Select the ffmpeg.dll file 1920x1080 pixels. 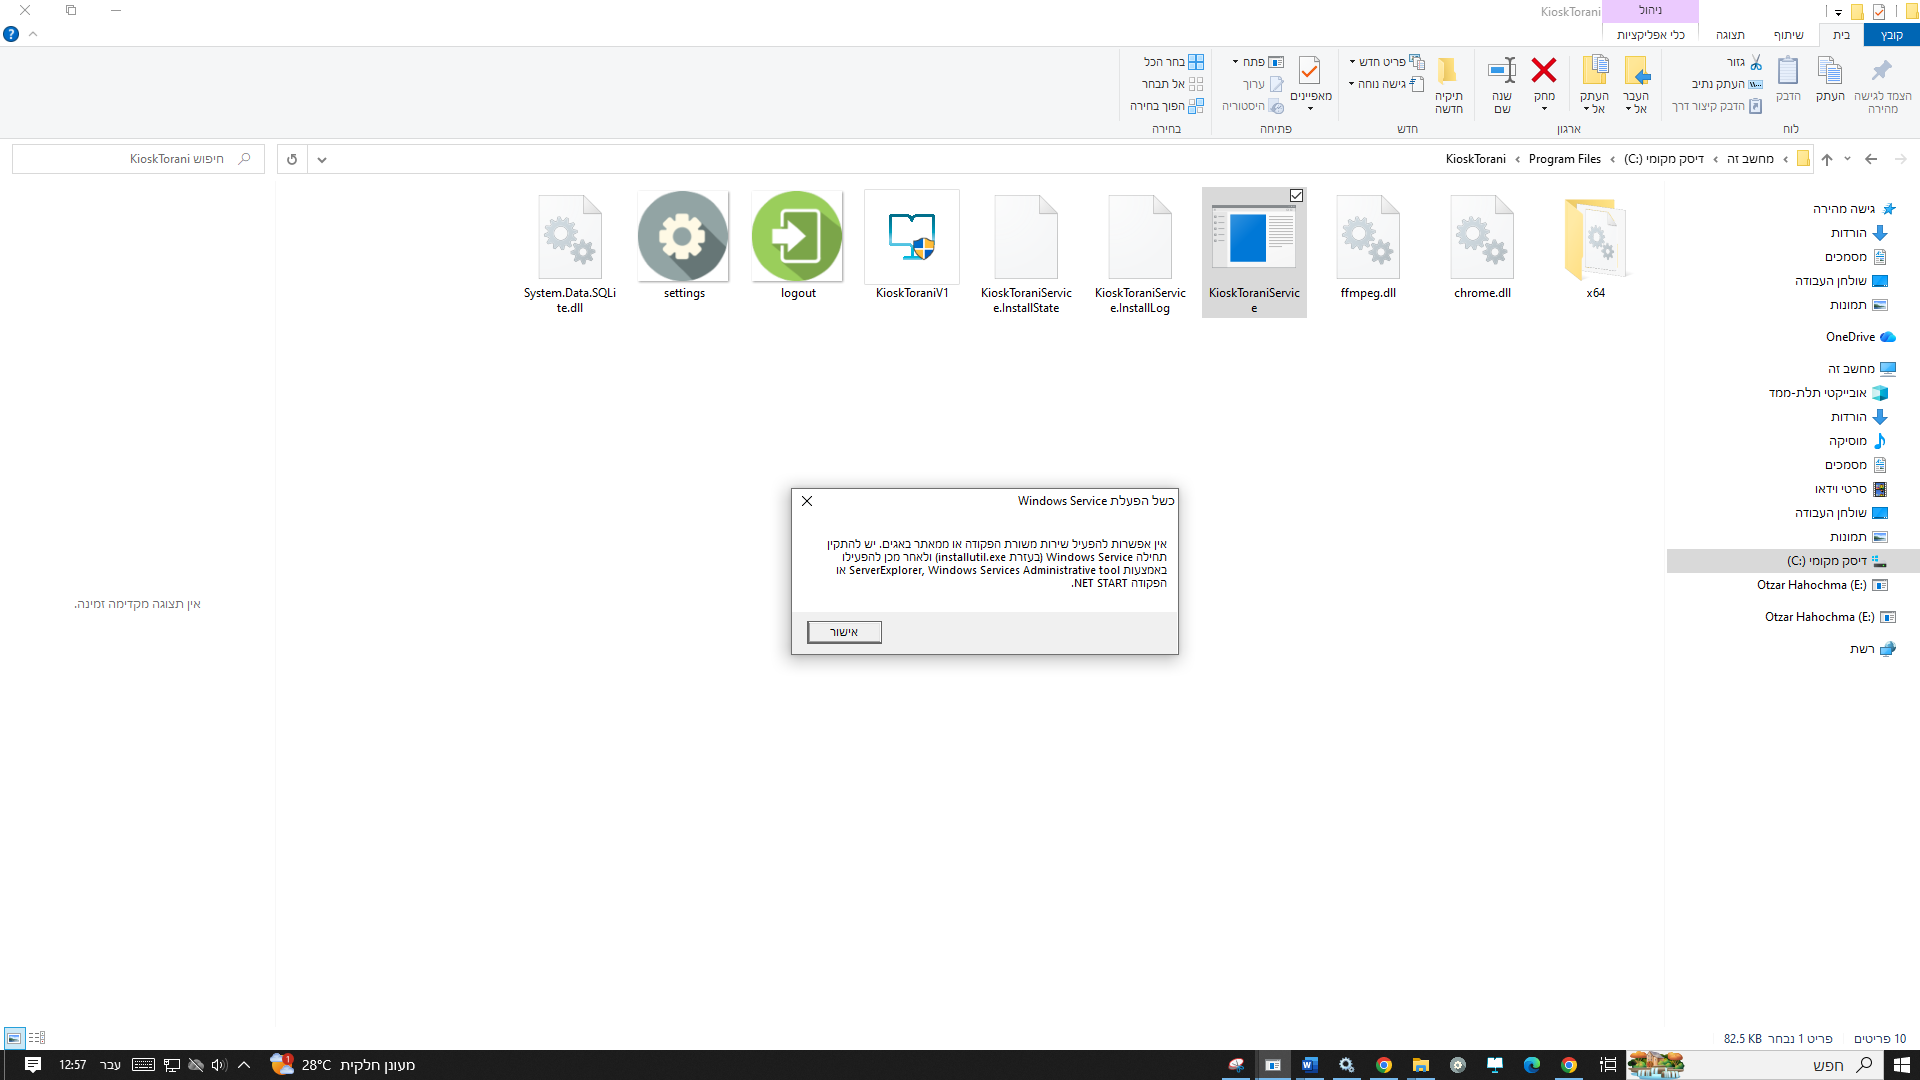pyautogui.click(x=1368, y=247)
